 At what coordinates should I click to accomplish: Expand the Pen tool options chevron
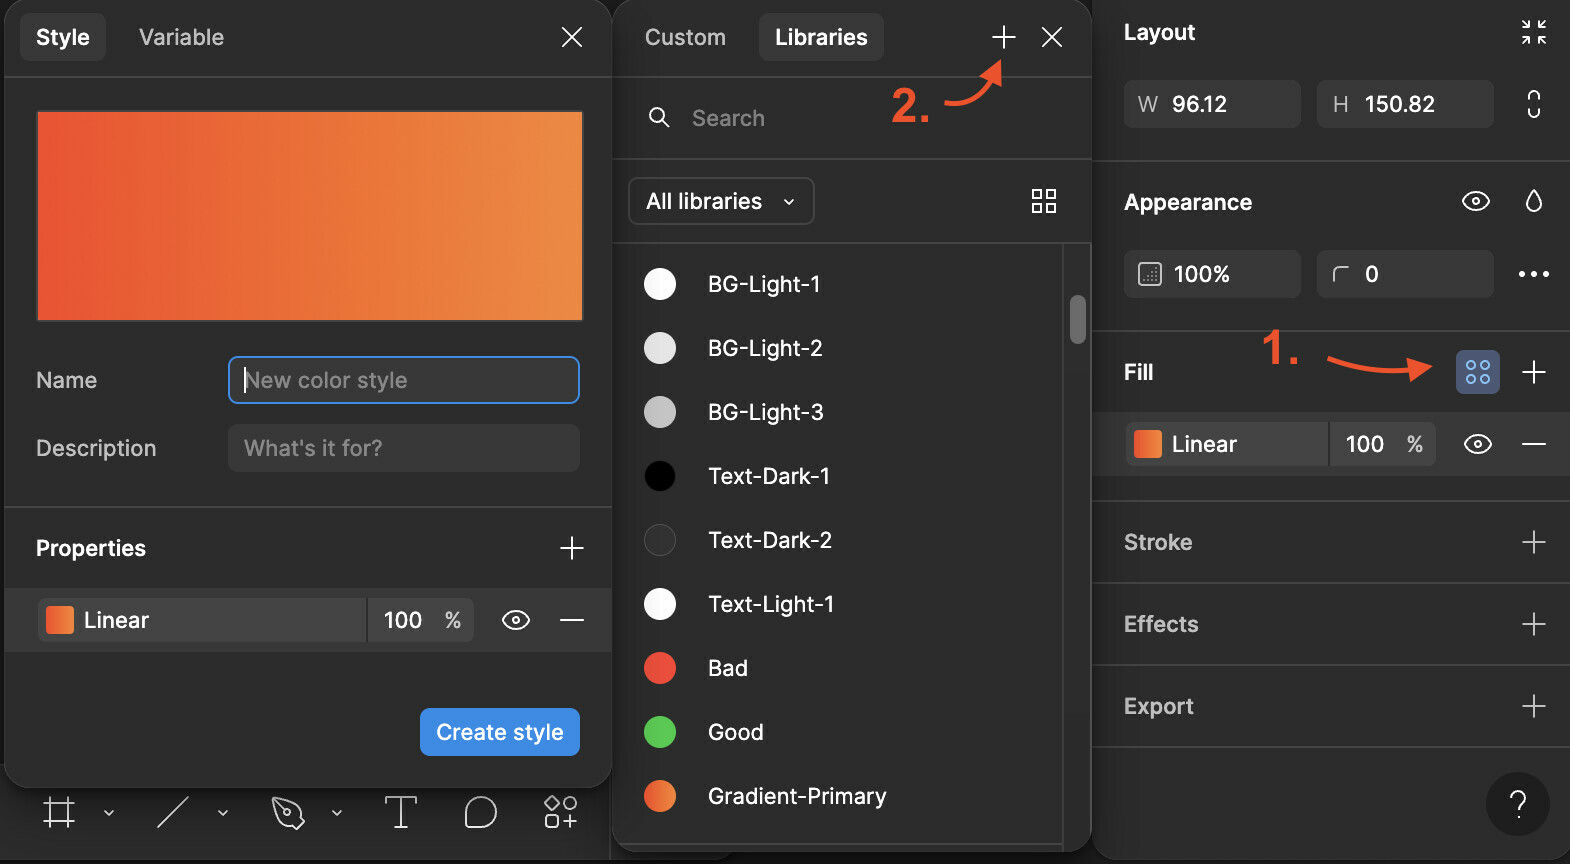(x=337, y=813)
